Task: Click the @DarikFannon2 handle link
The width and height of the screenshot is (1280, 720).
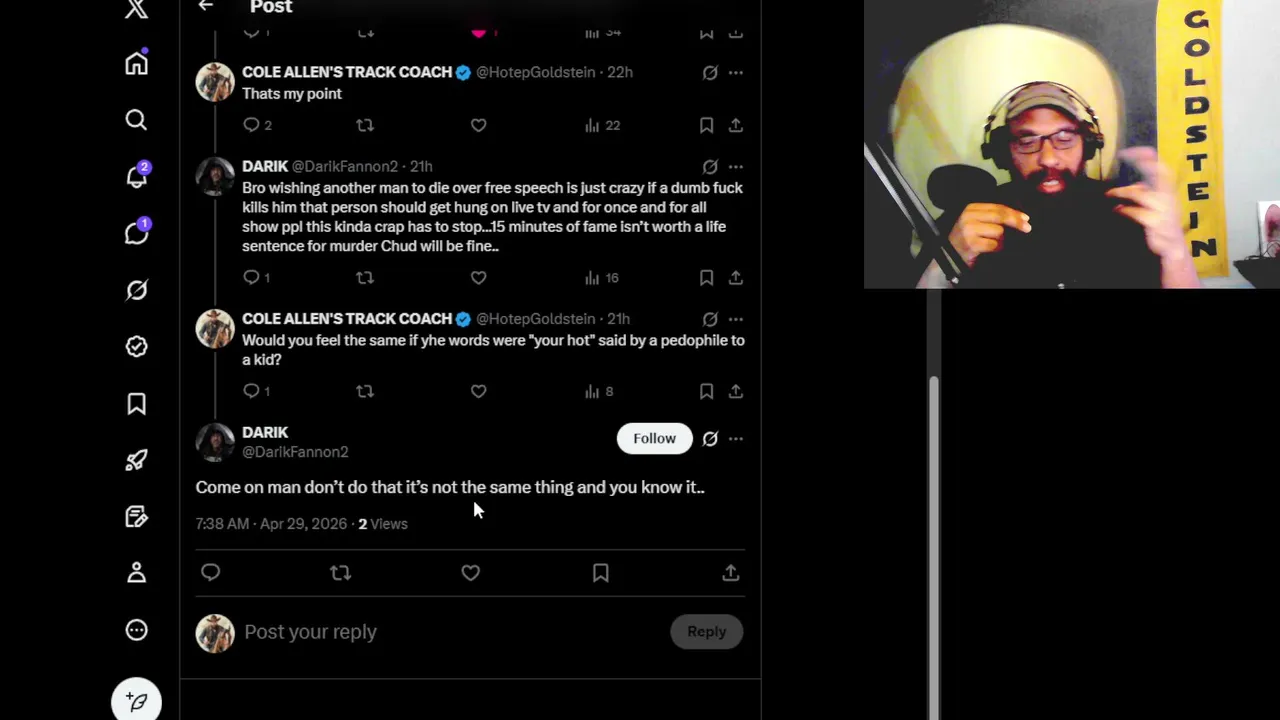Action: coord(295,452)
